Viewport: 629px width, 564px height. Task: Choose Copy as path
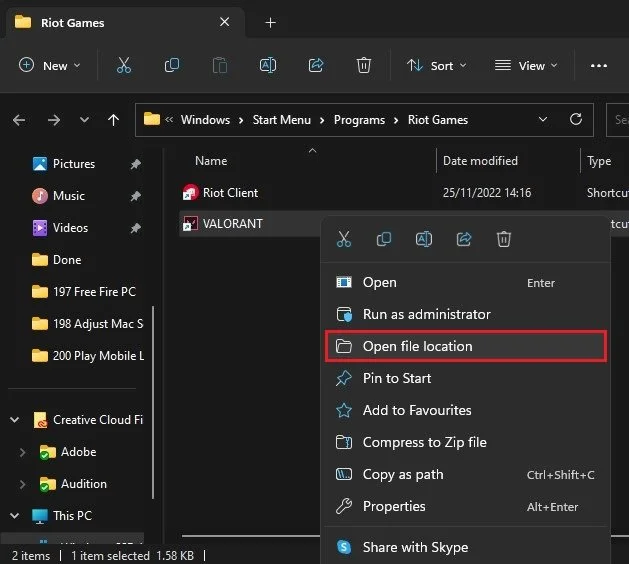pyautogui.click(x=466, y=475)
